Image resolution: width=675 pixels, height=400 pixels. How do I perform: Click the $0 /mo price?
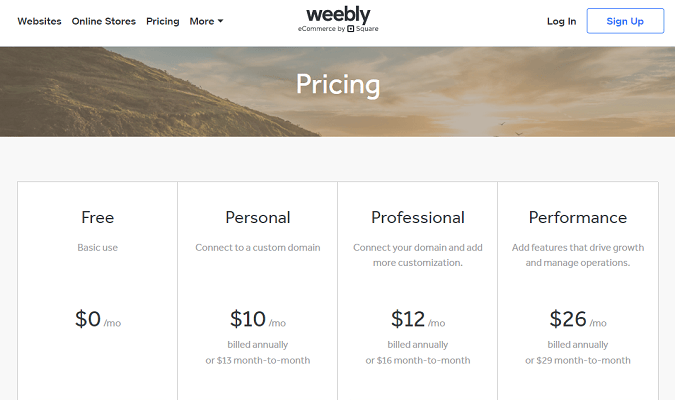click(97, 320)
